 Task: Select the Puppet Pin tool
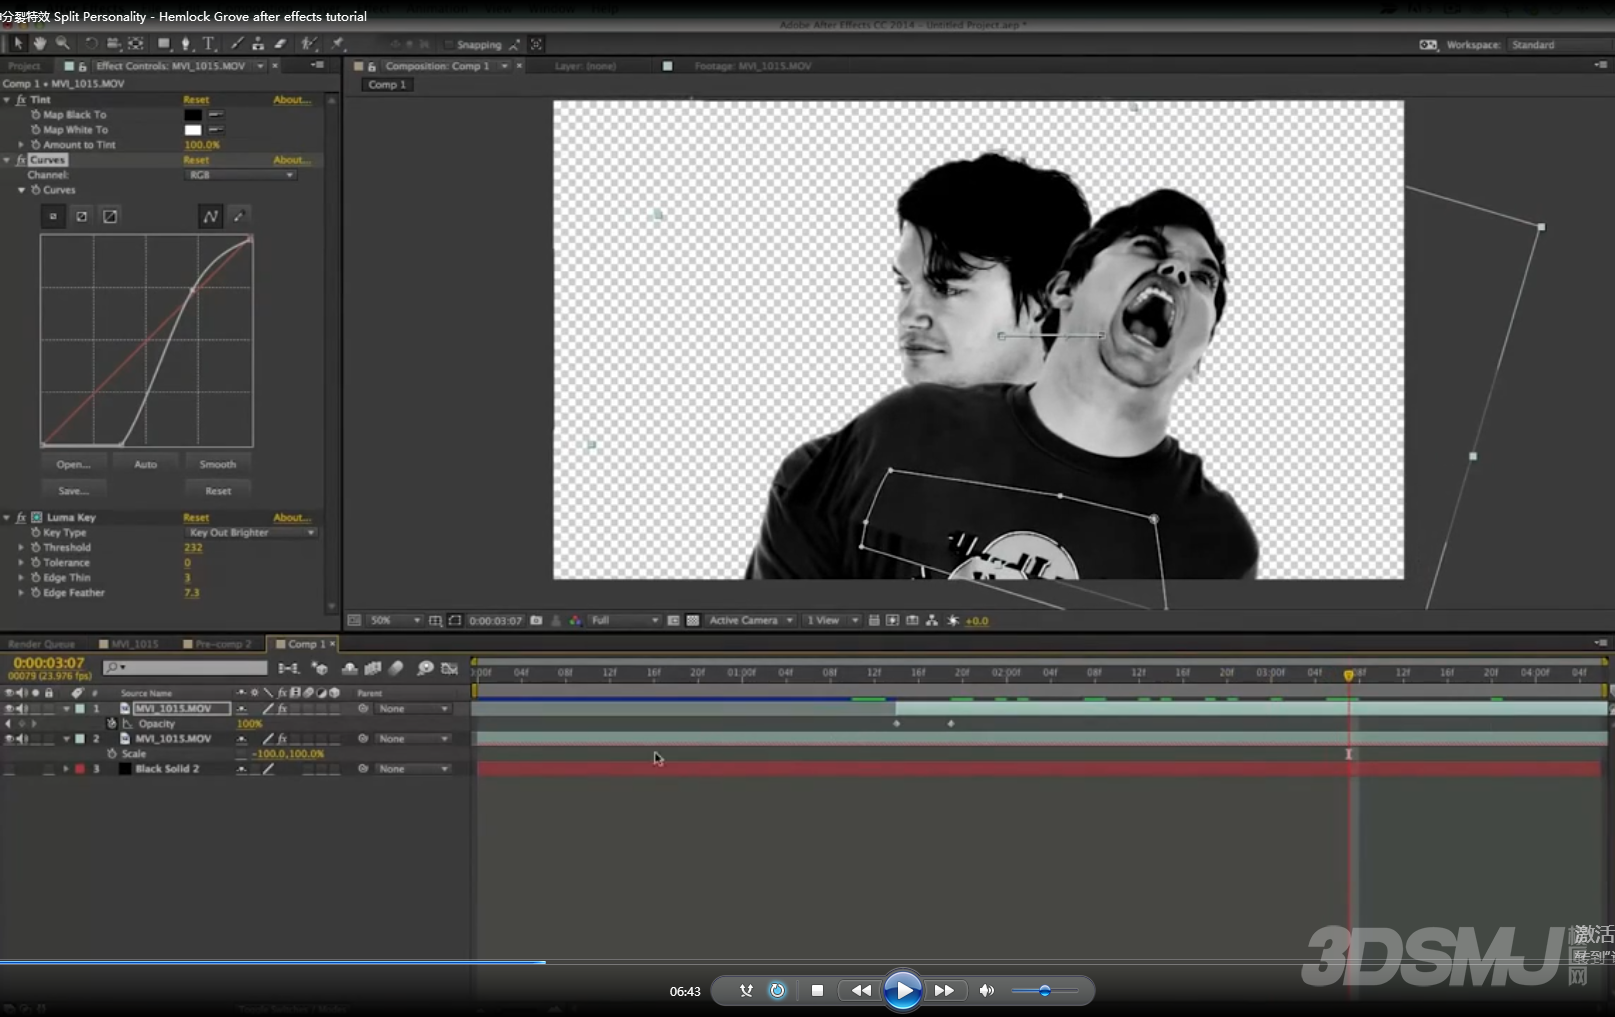(x=338, y=44)
